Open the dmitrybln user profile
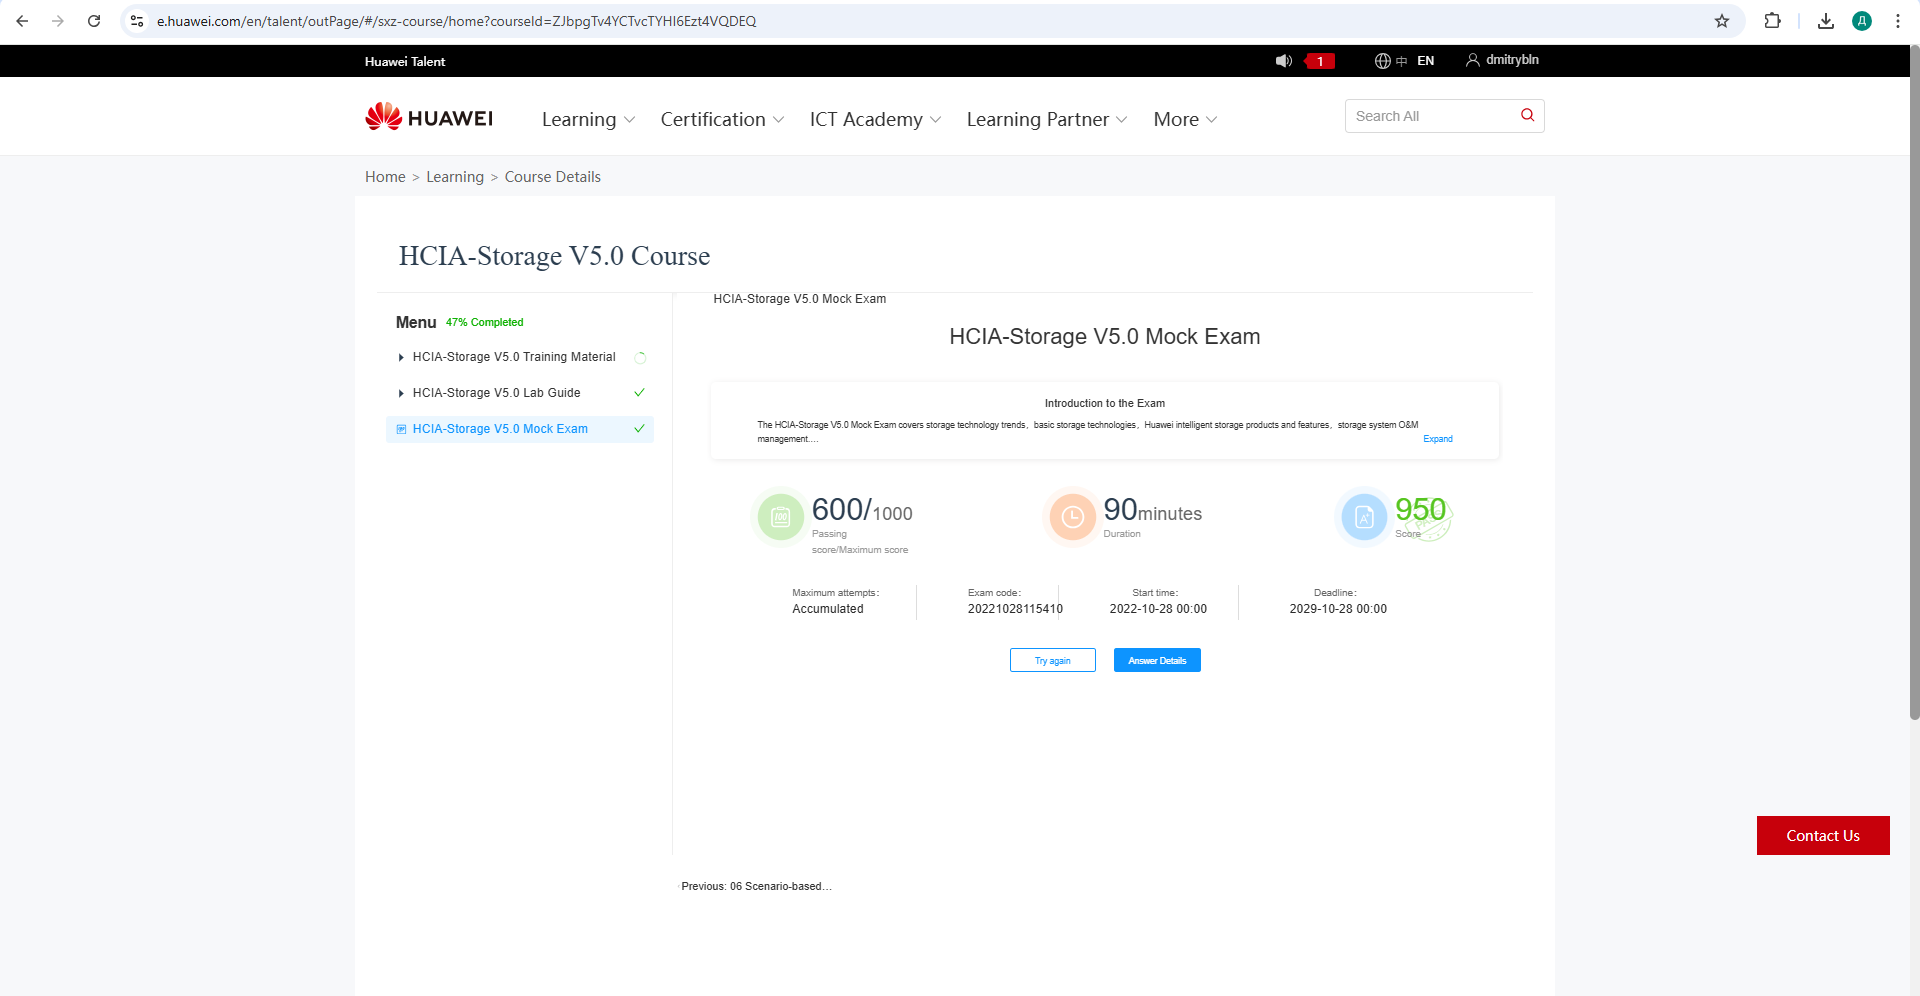 1502,60
